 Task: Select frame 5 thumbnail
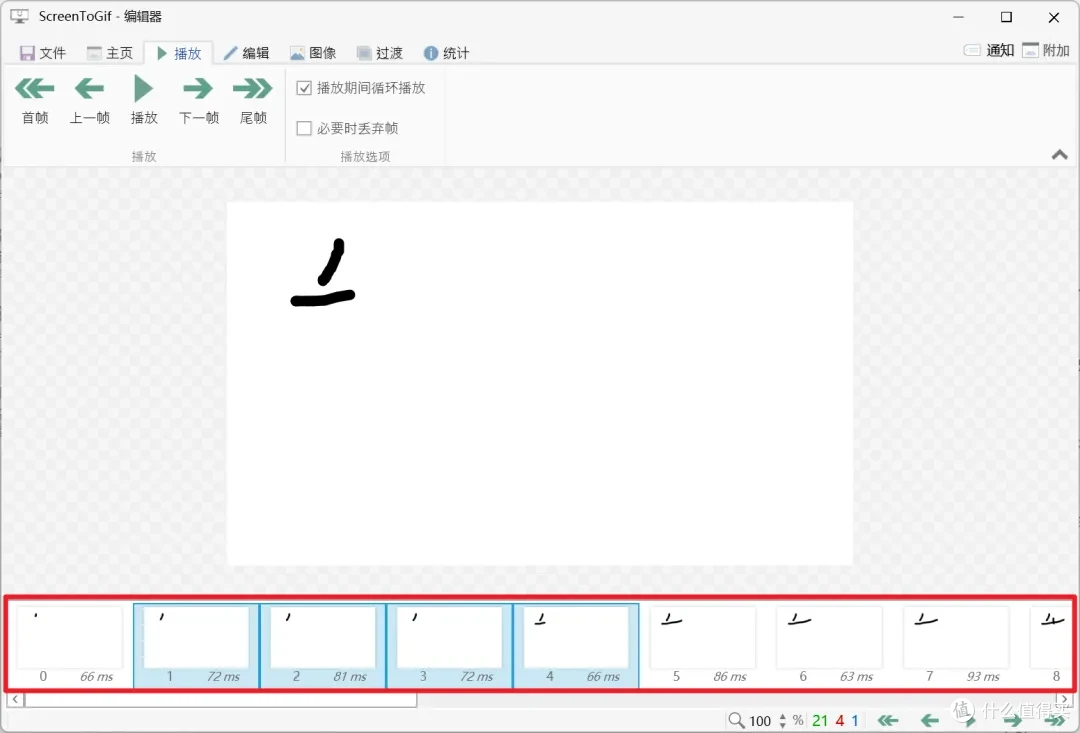click(x=703, y=646)
